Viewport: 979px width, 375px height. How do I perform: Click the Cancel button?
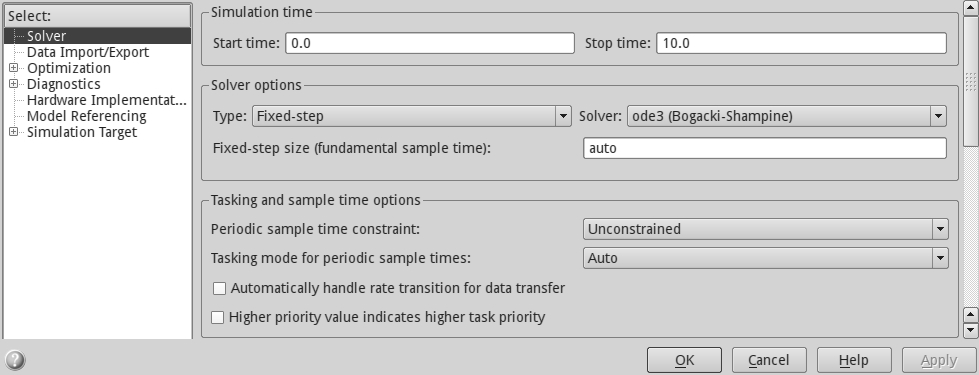[769, 360]
